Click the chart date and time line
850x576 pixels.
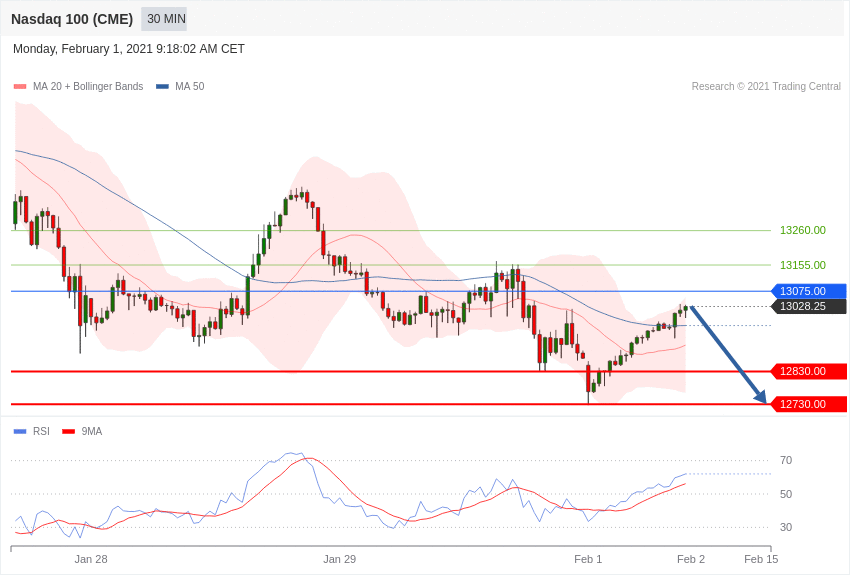(x=128, y=49)
